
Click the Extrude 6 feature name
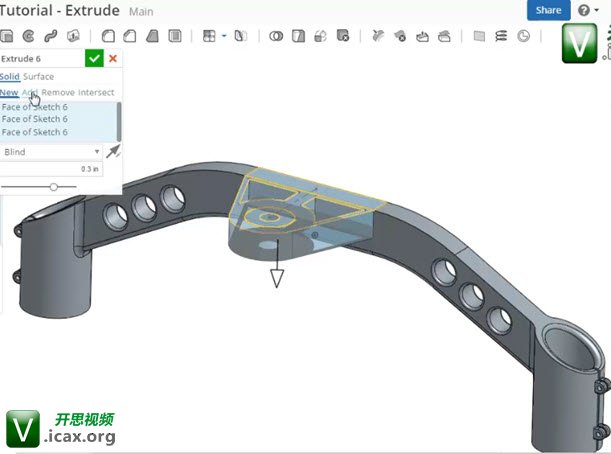[x=21, y=59]
